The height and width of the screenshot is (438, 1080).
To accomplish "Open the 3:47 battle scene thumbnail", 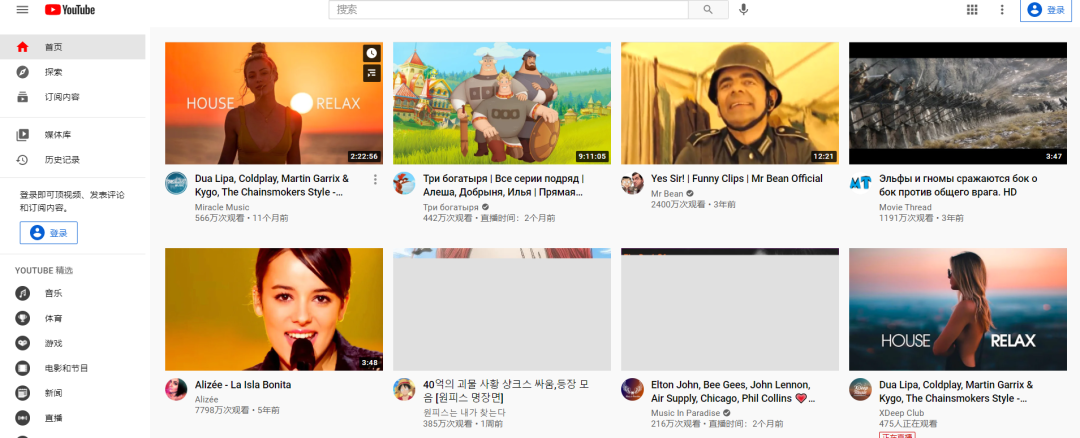I will click(958, 103).
